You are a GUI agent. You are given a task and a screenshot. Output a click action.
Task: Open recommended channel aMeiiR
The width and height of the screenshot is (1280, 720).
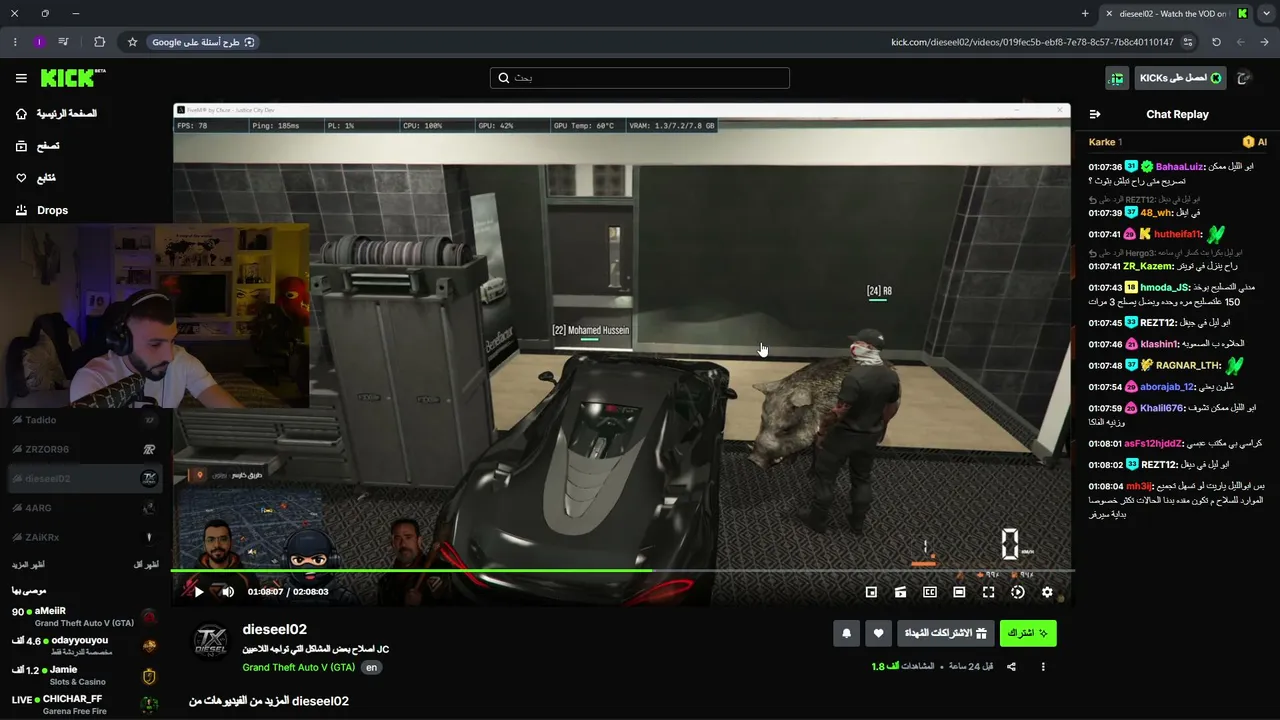(x=84, y=616)
